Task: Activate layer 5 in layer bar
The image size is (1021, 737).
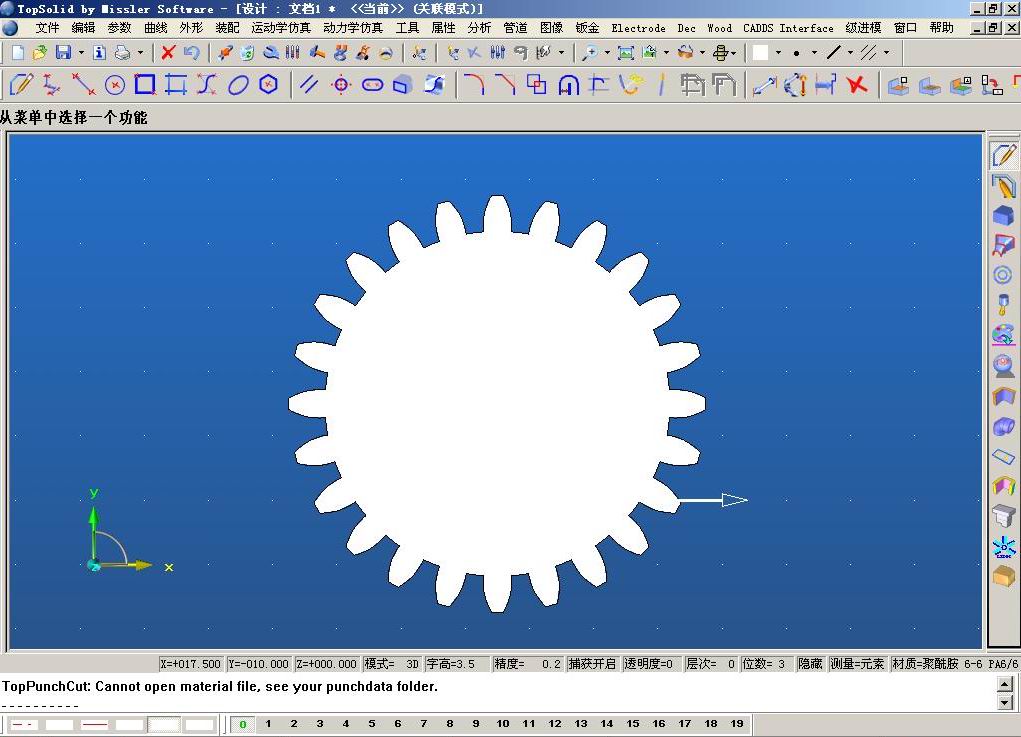Action: 372,724
